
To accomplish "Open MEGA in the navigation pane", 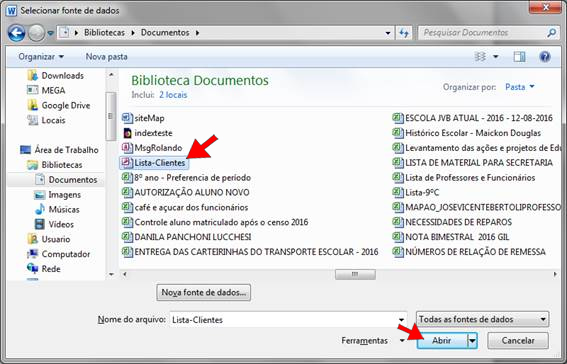I will [46, 90].
